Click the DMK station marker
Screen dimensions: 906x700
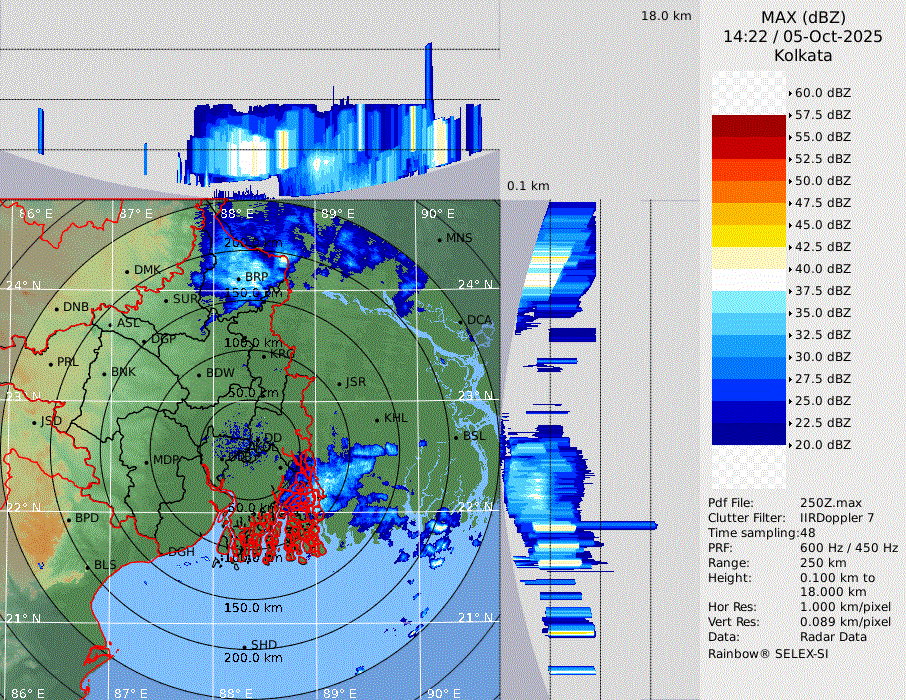click(x=127, y=271)
